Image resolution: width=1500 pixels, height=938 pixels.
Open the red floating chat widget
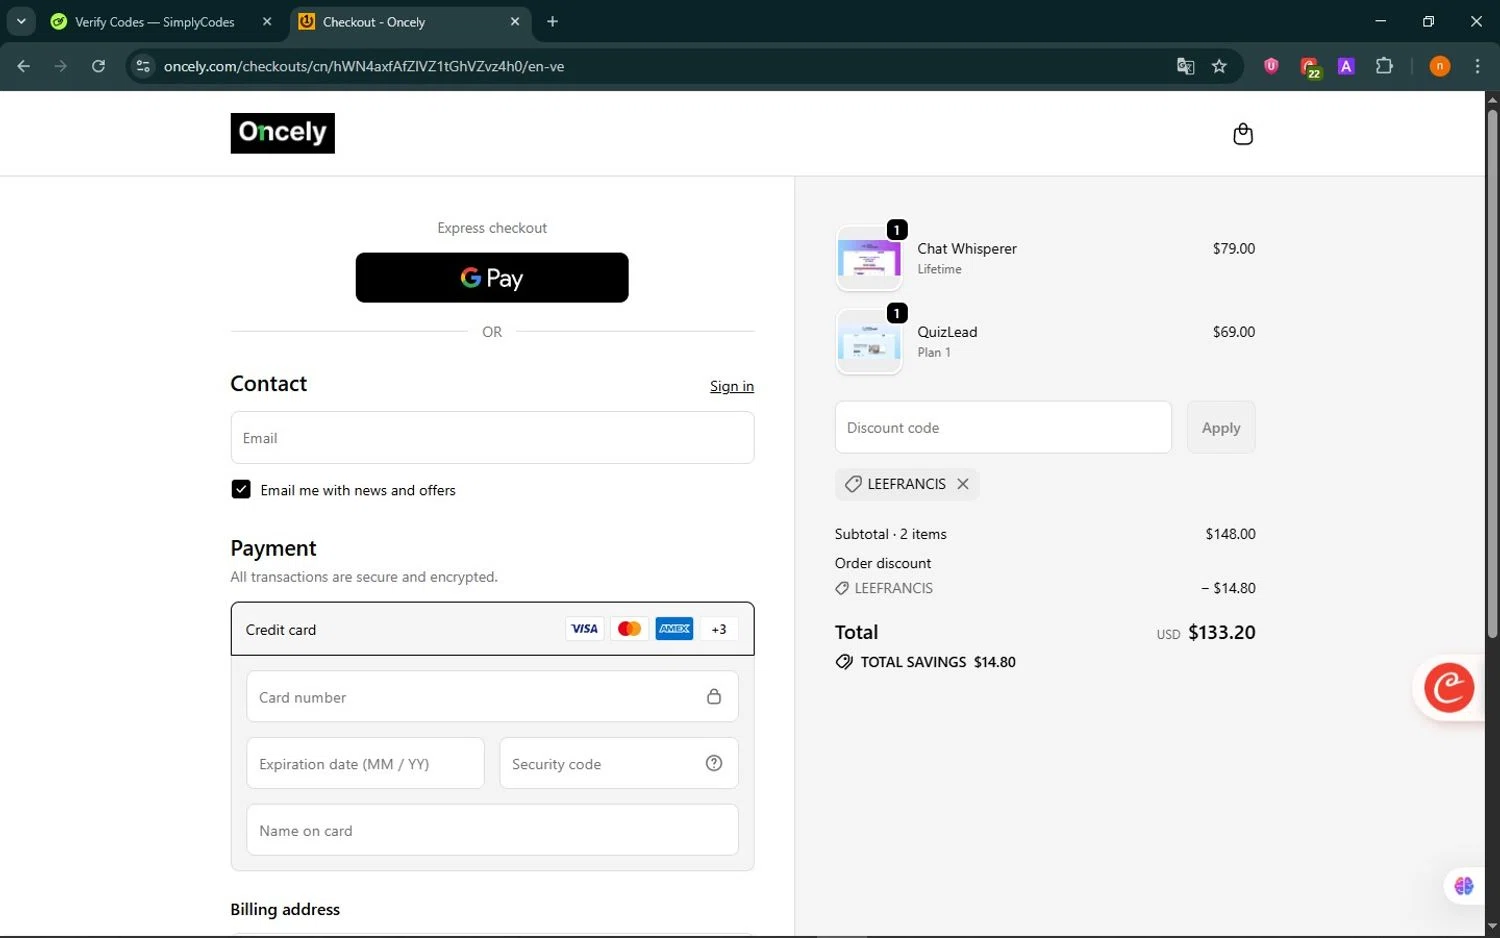[1449, 688]
